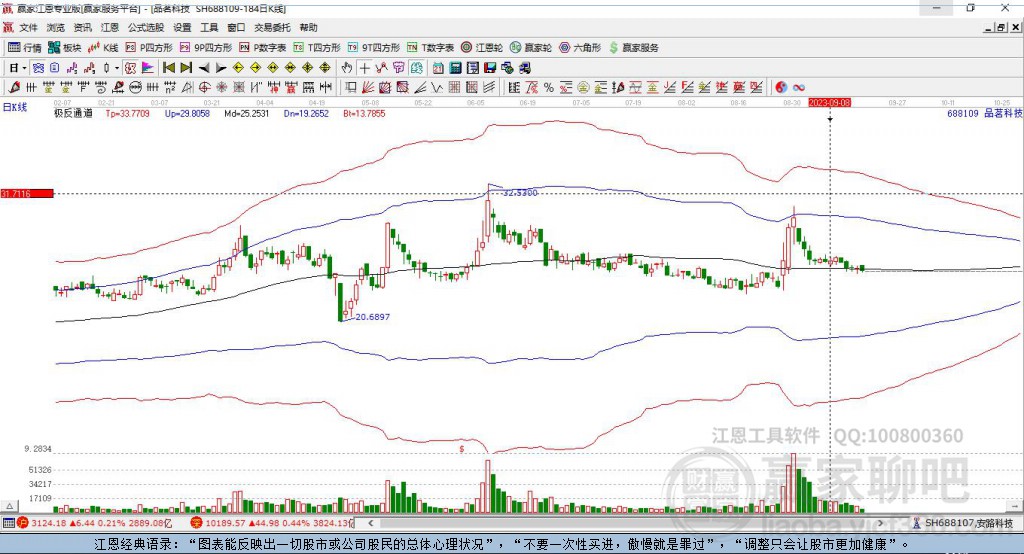Click the infinity loop icon
This screenshot has width=1024, height=554.
799,88
